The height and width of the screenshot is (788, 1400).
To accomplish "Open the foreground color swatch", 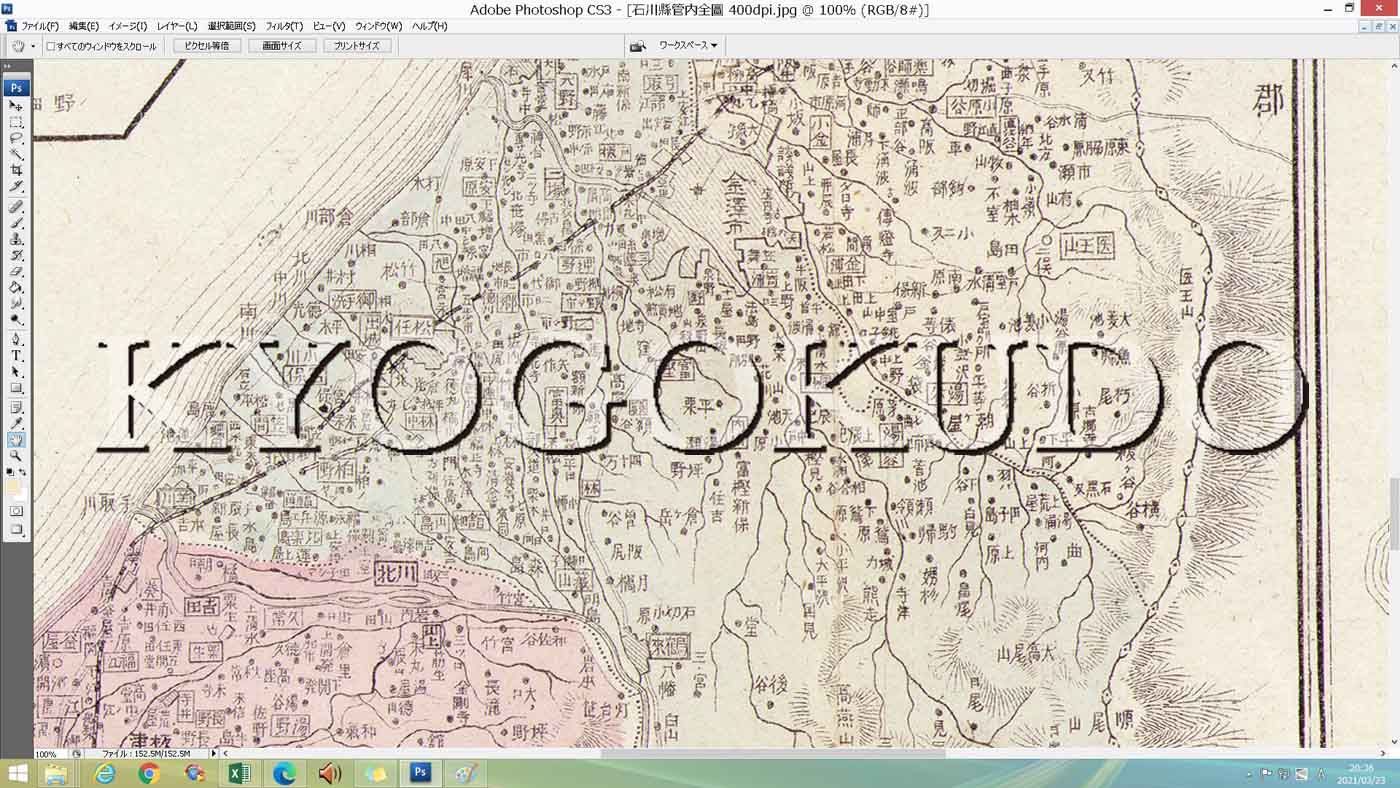I will pos(13,487).
